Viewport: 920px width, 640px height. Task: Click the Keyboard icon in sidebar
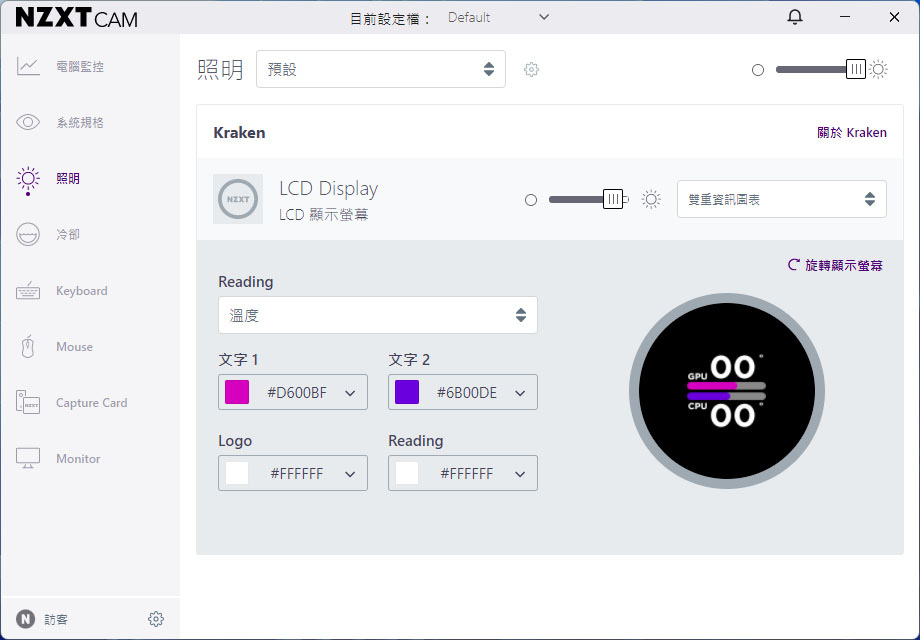pos(28,290)
